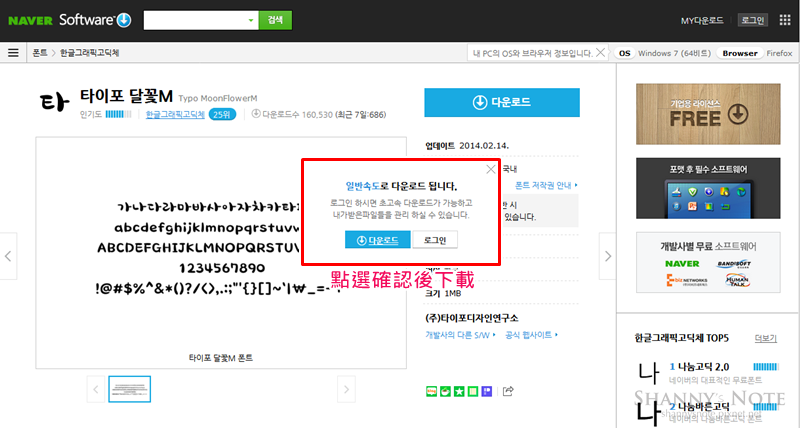
Task: Click thumbnail strip previous arrow
Action: pos(96,389)
